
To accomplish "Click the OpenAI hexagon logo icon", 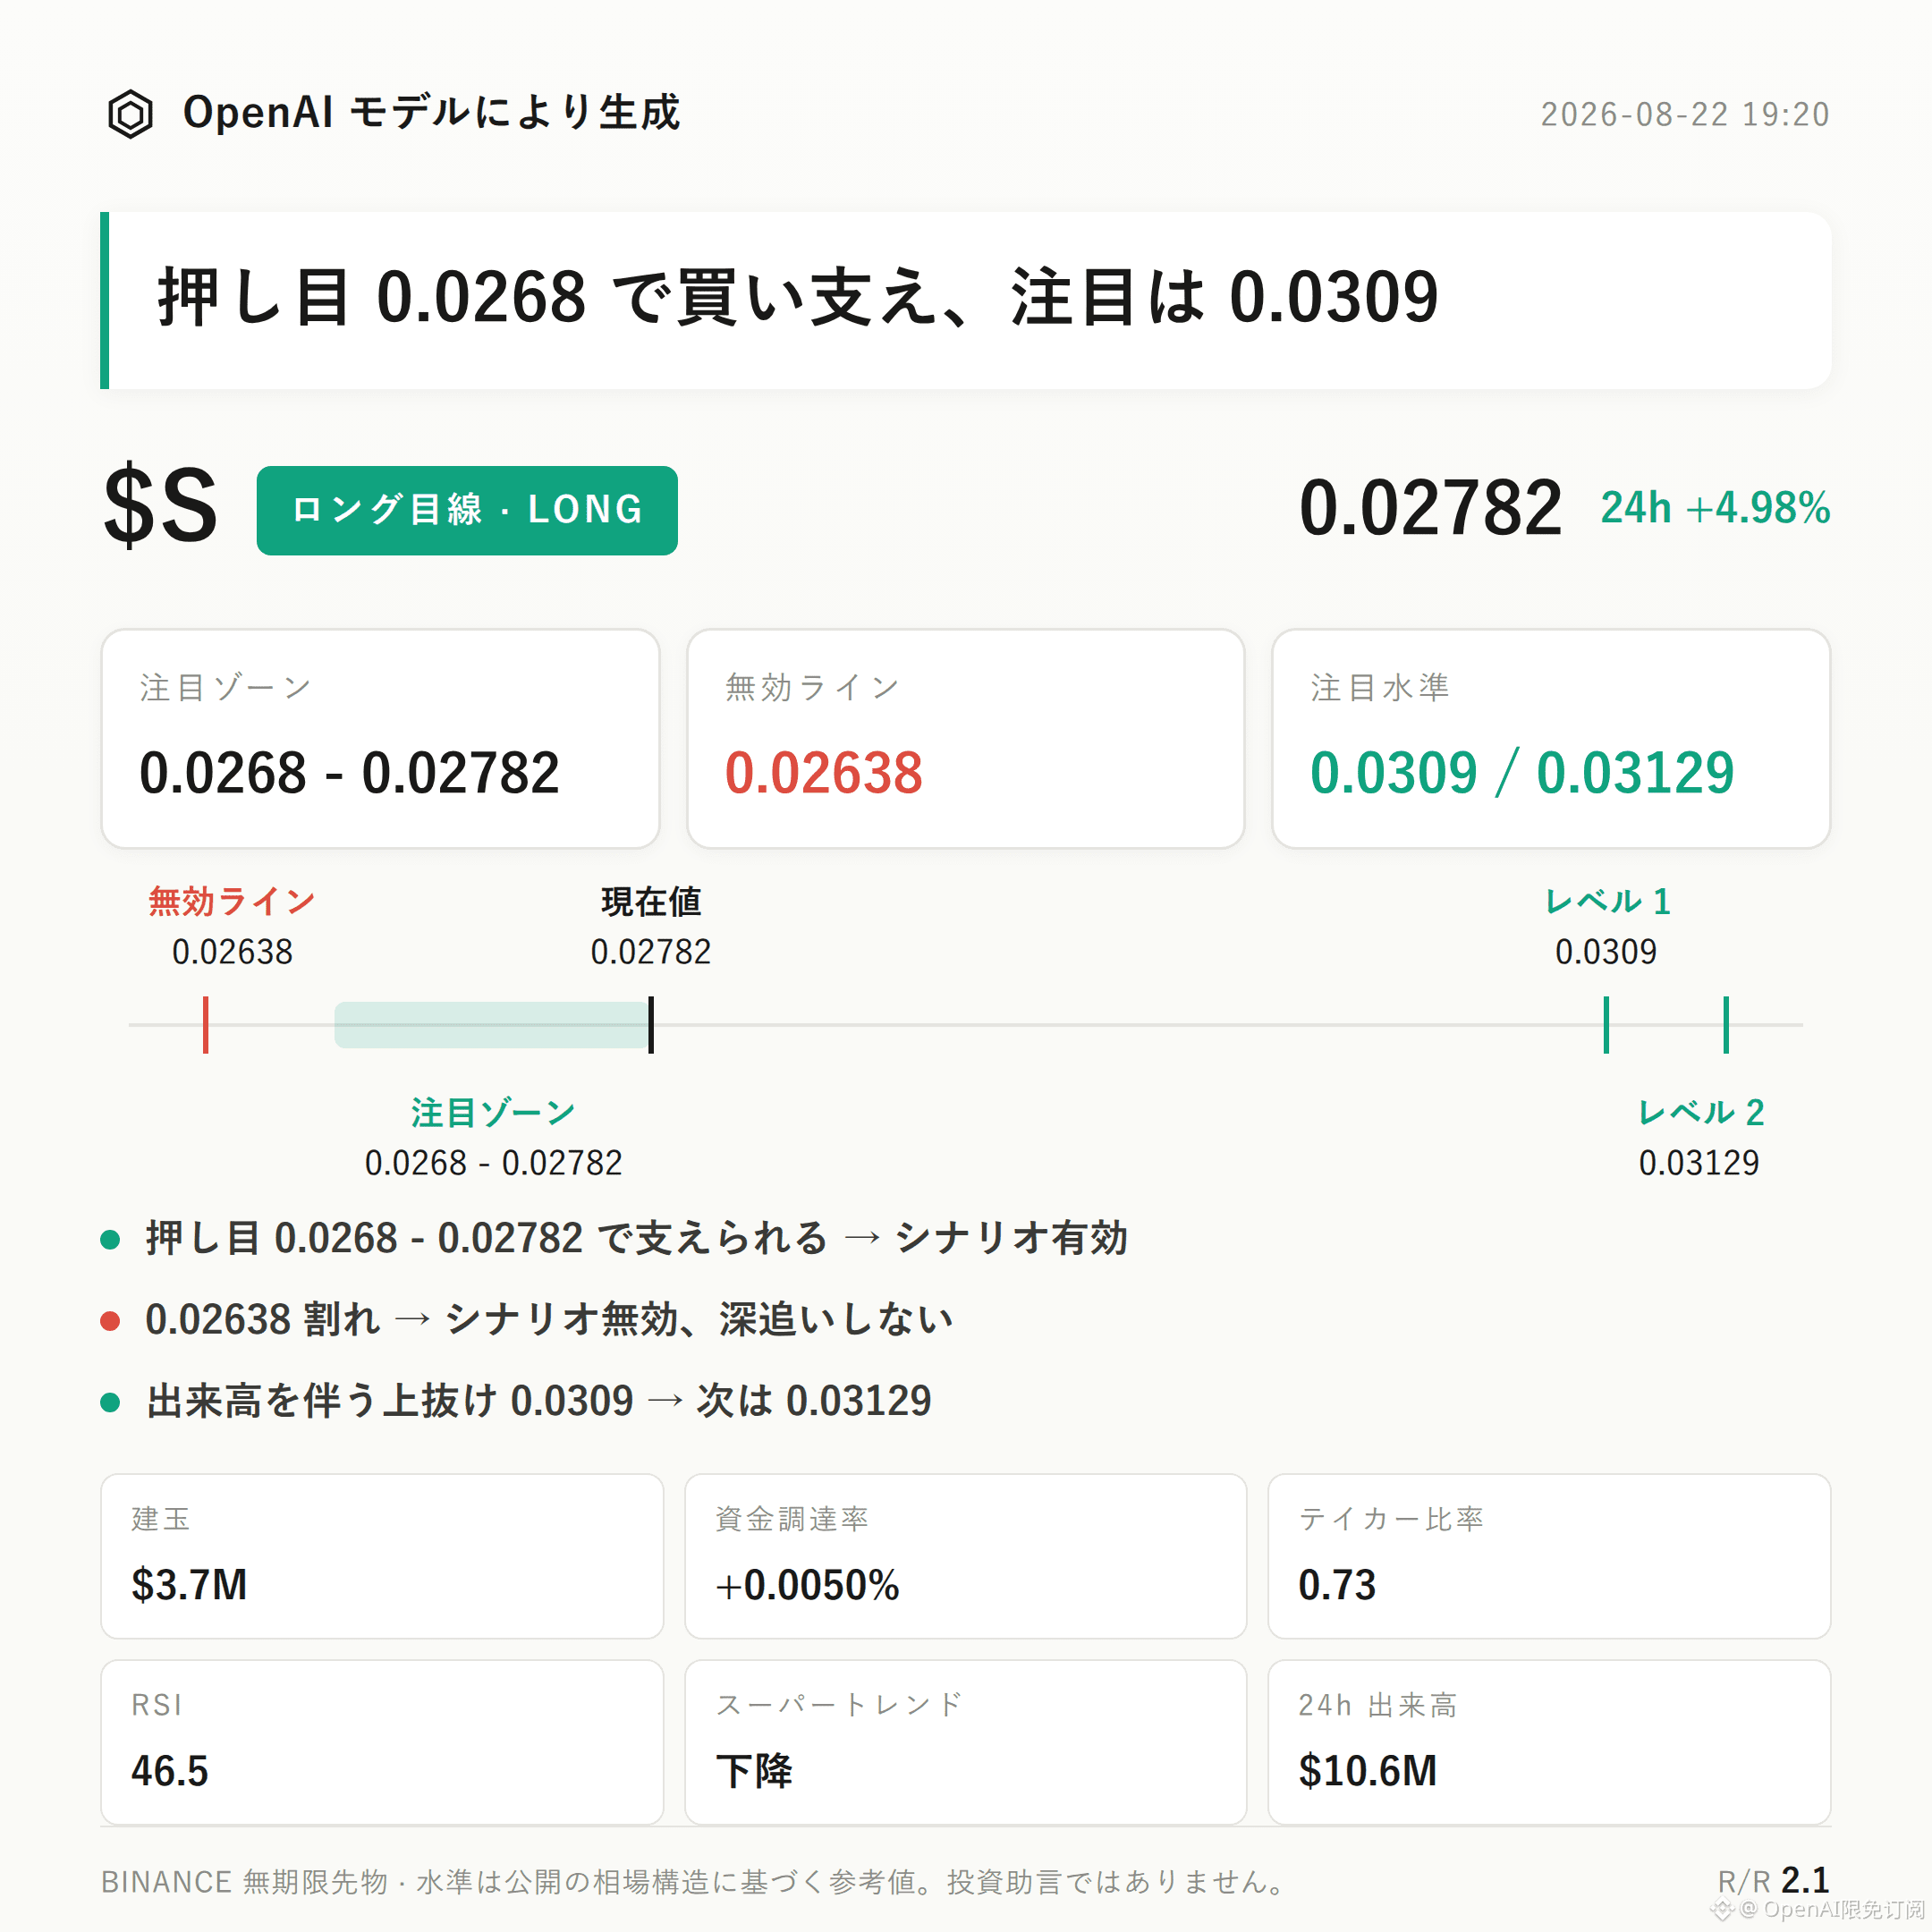I will pyautogui.click(x=130, y=114).
